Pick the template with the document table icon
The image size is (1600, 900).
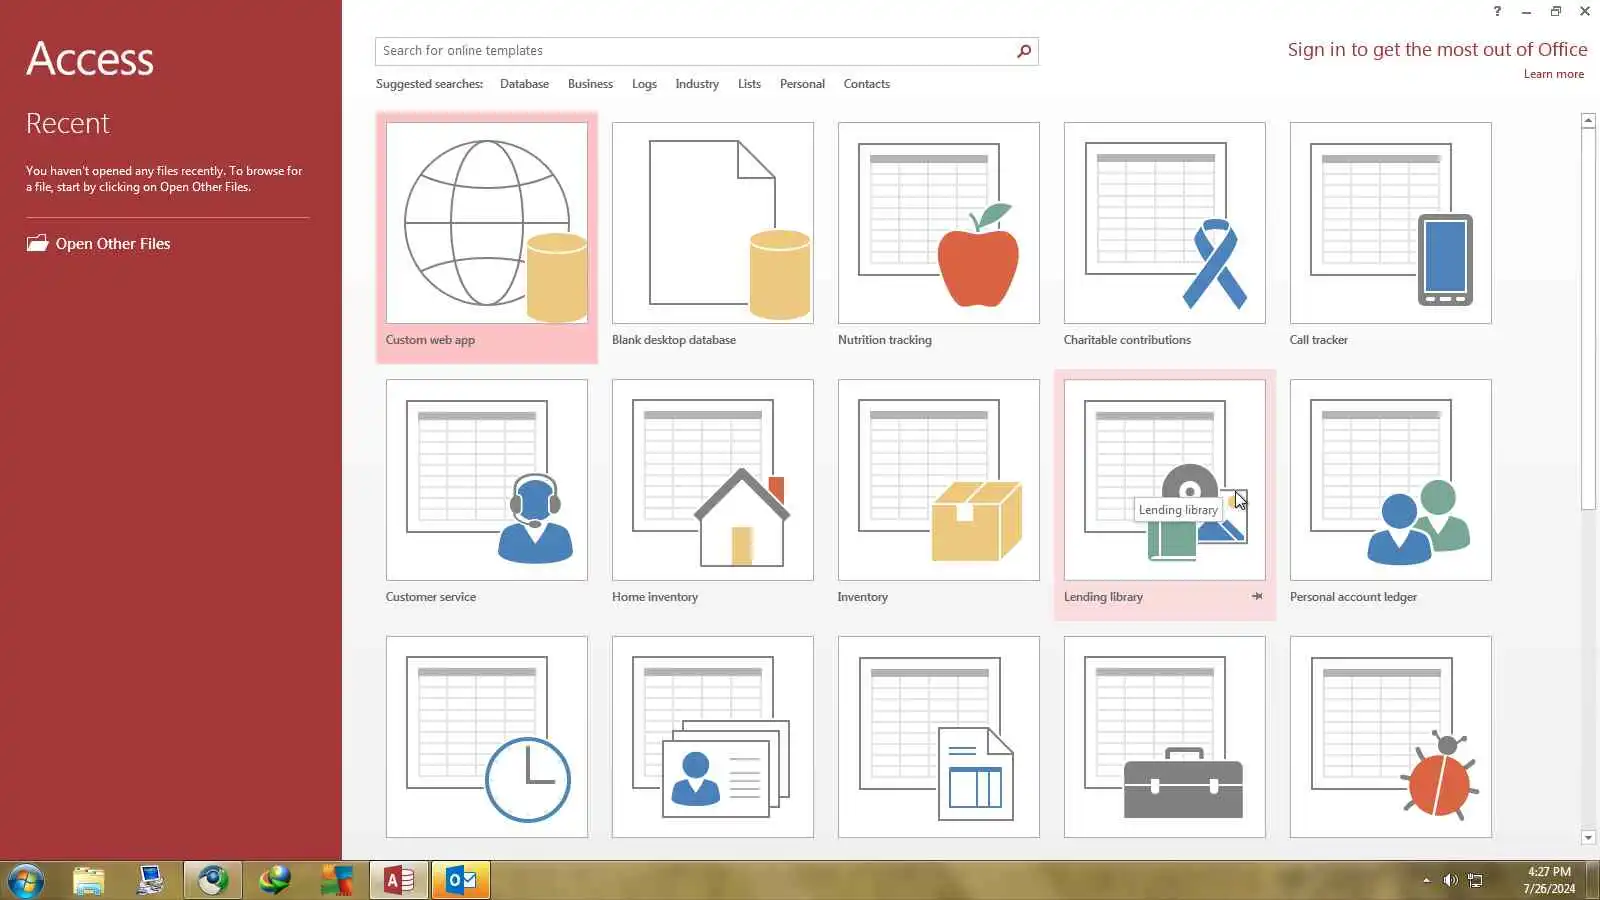pyautogui.click(x=939, y=737)
